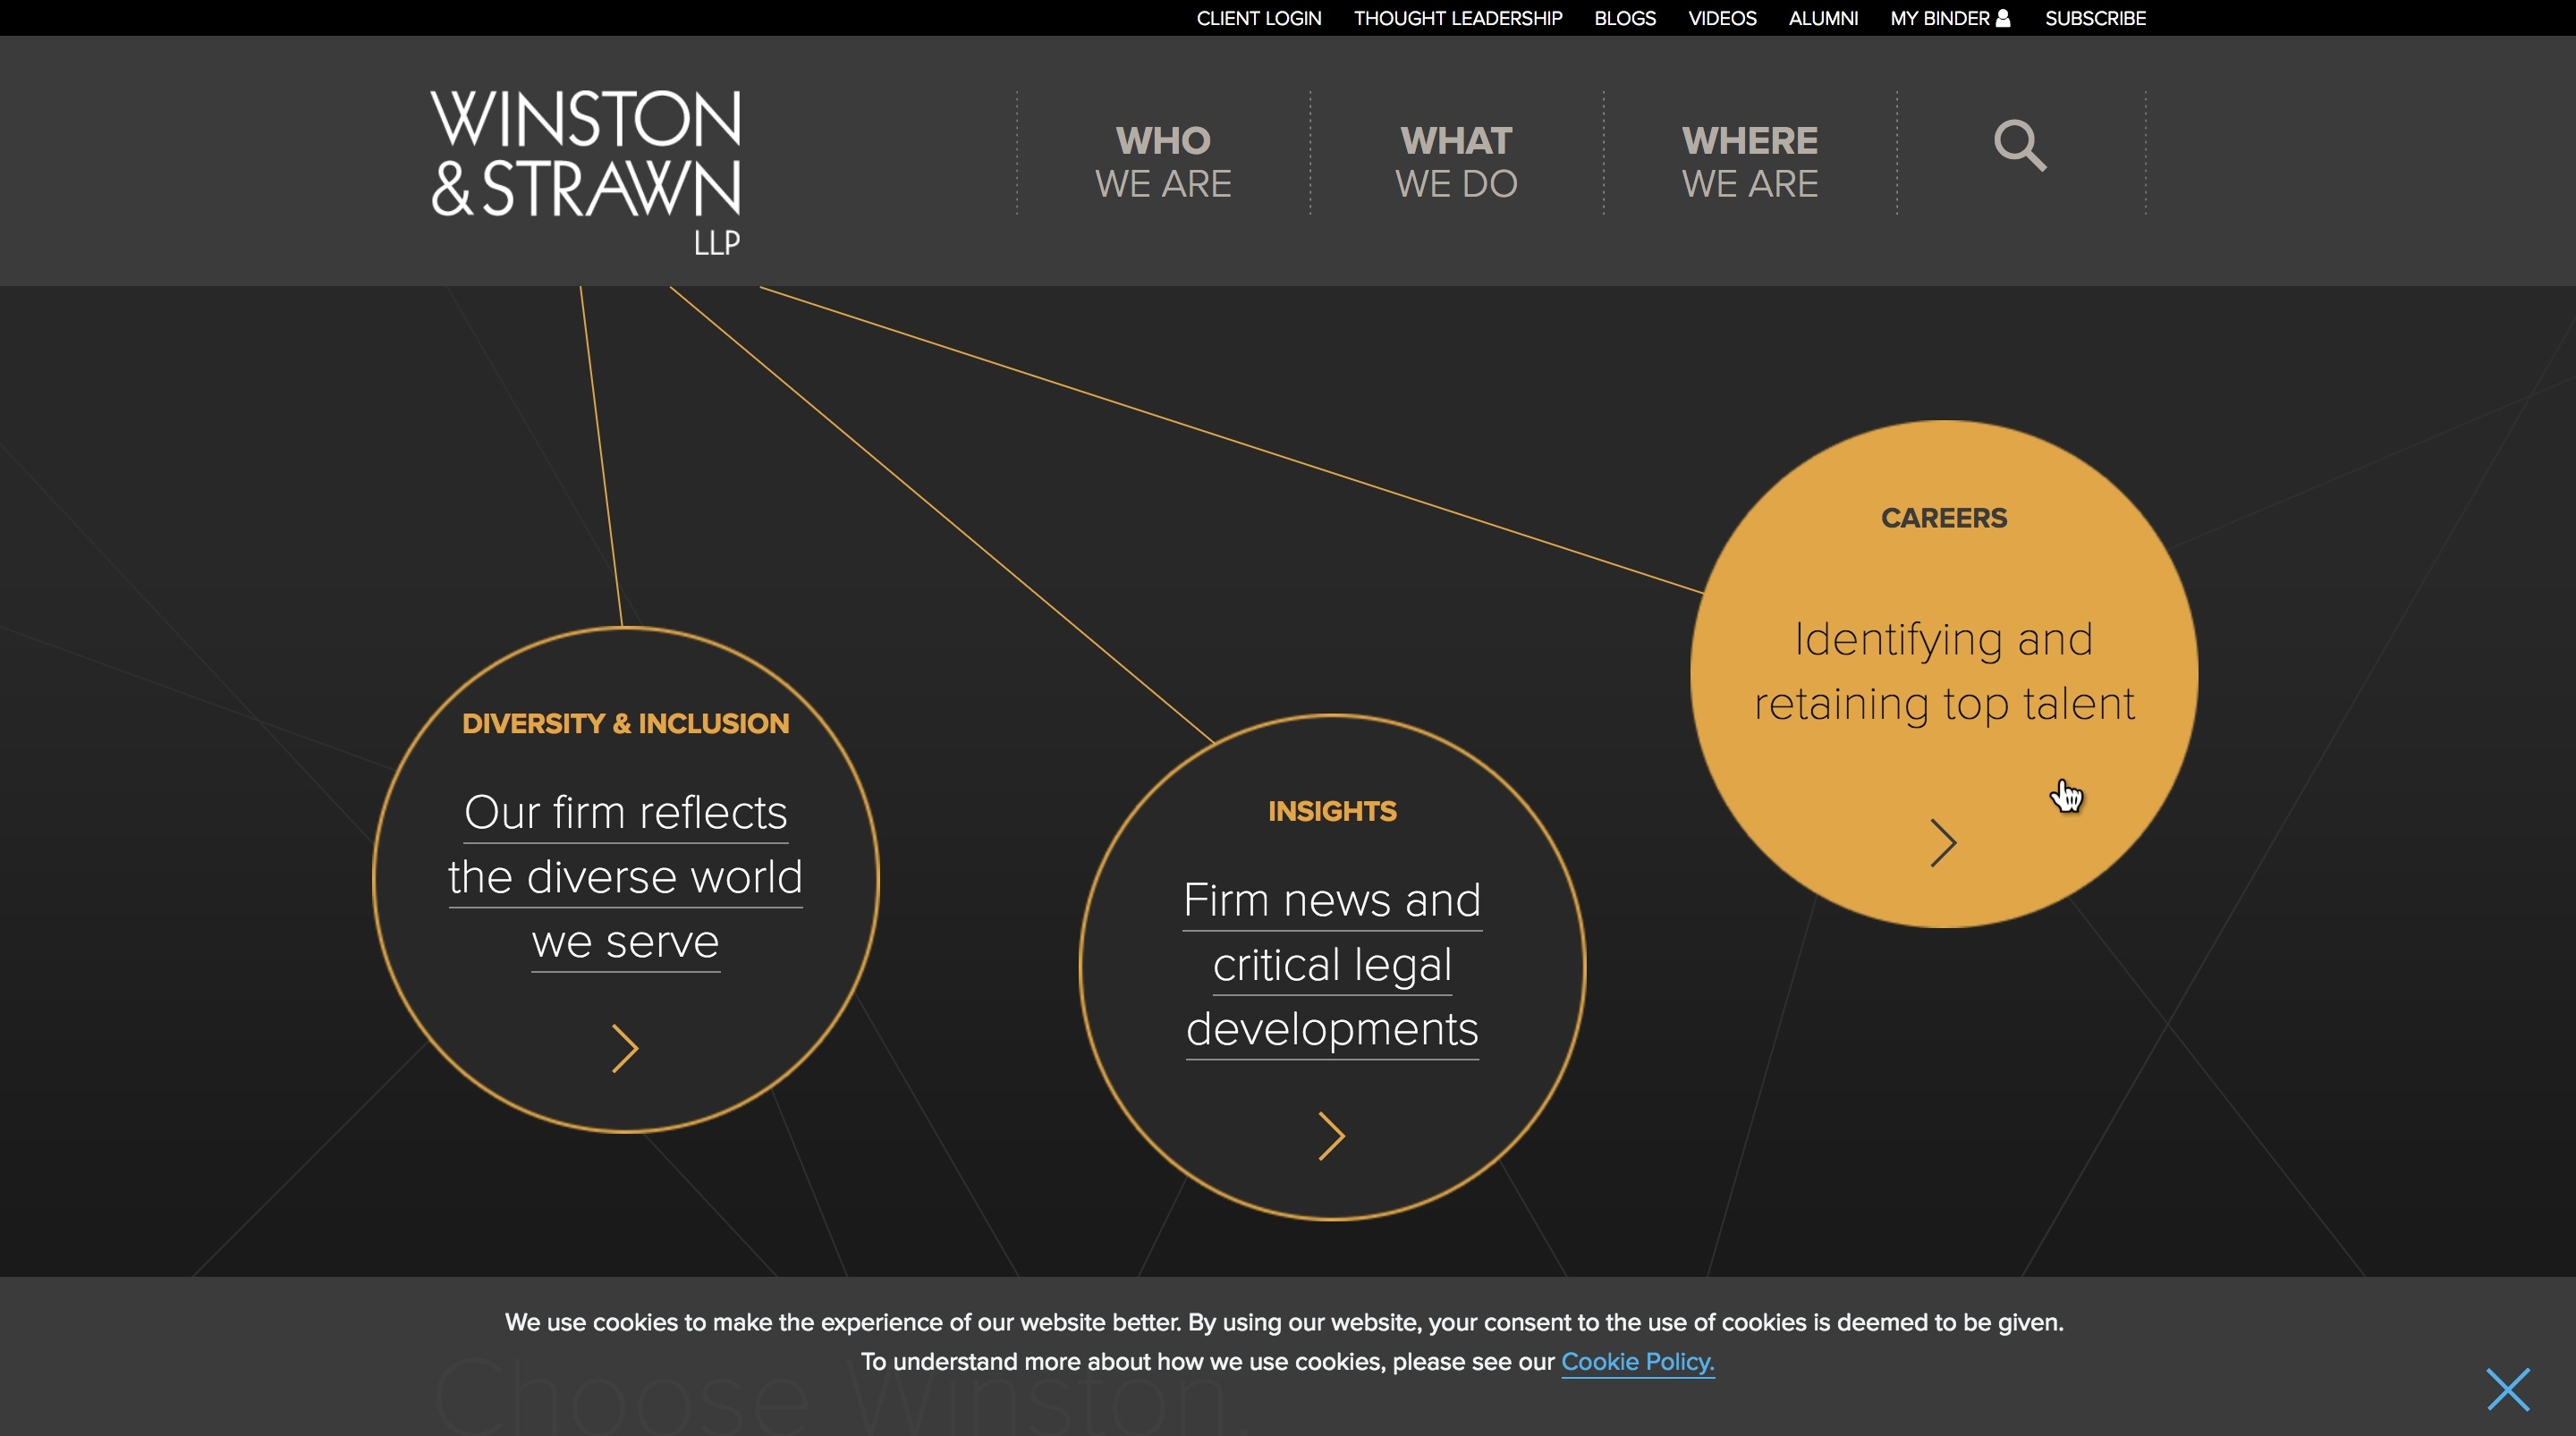Click the CAREERS heading
Image resolution: width=2576 pixels, height=1436 pixels.
coord(1944,518)
